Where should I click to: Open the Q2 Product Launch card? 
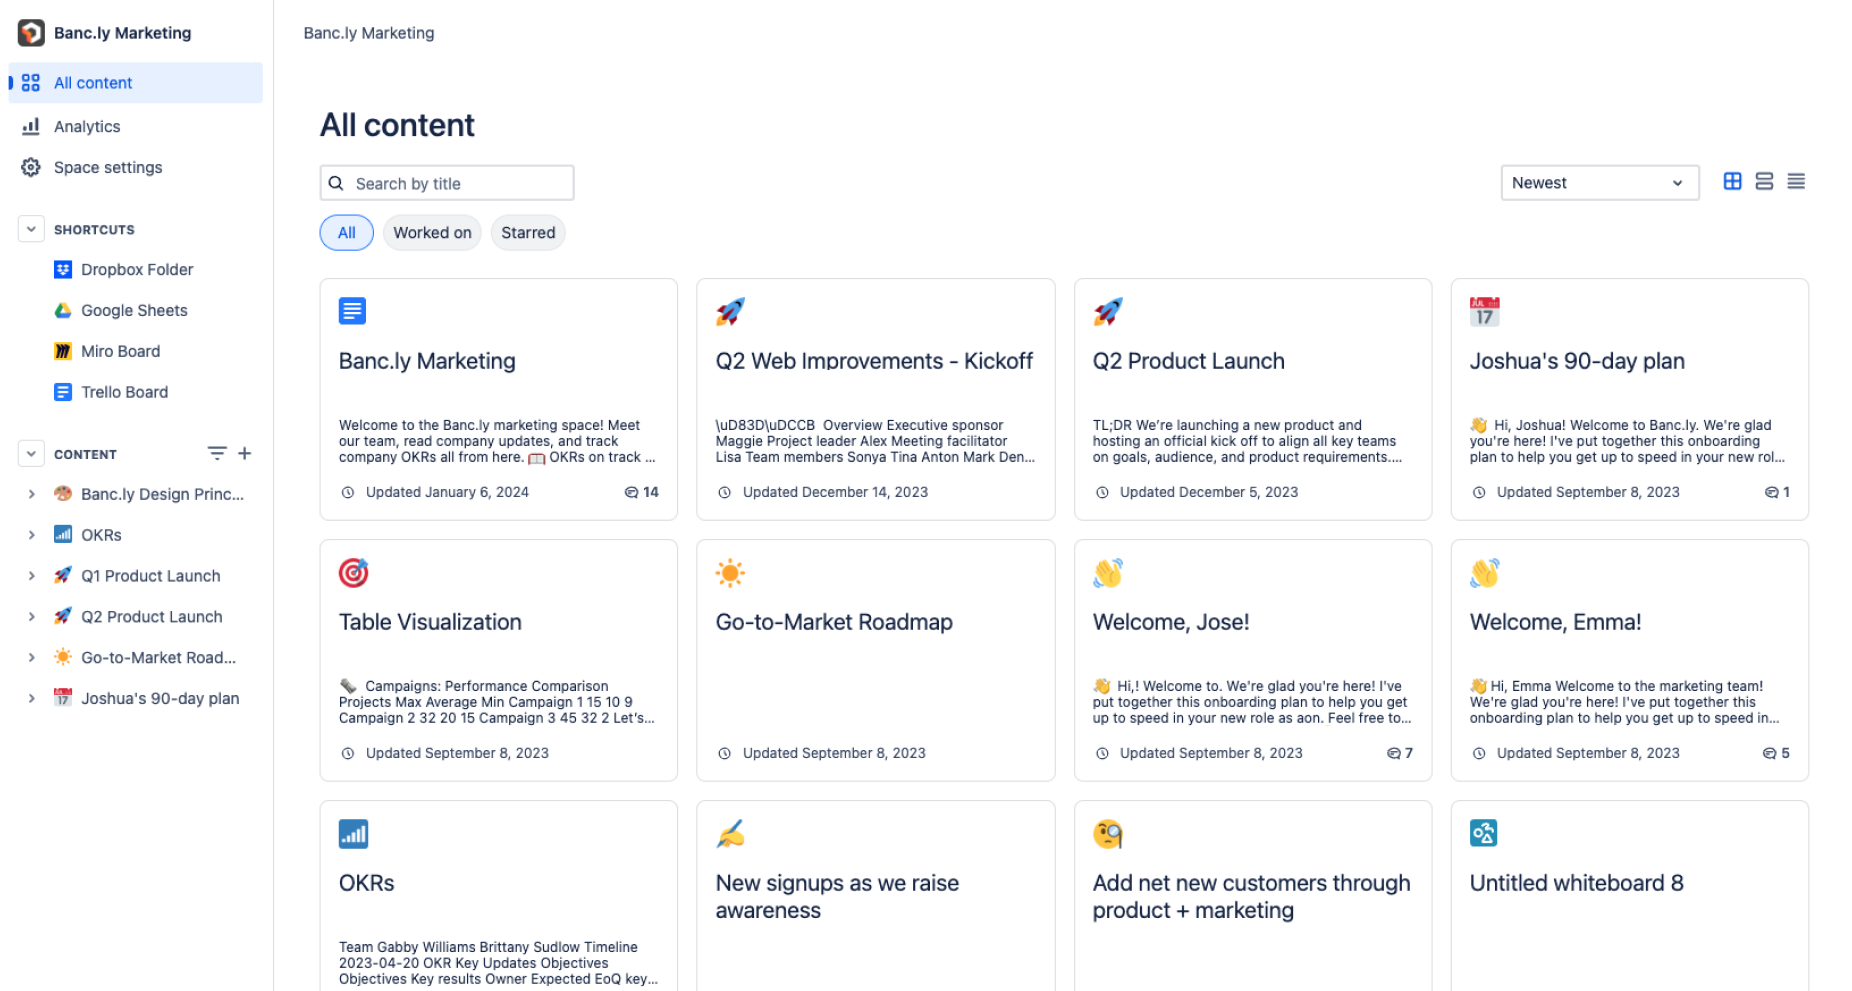[1252, 399]
